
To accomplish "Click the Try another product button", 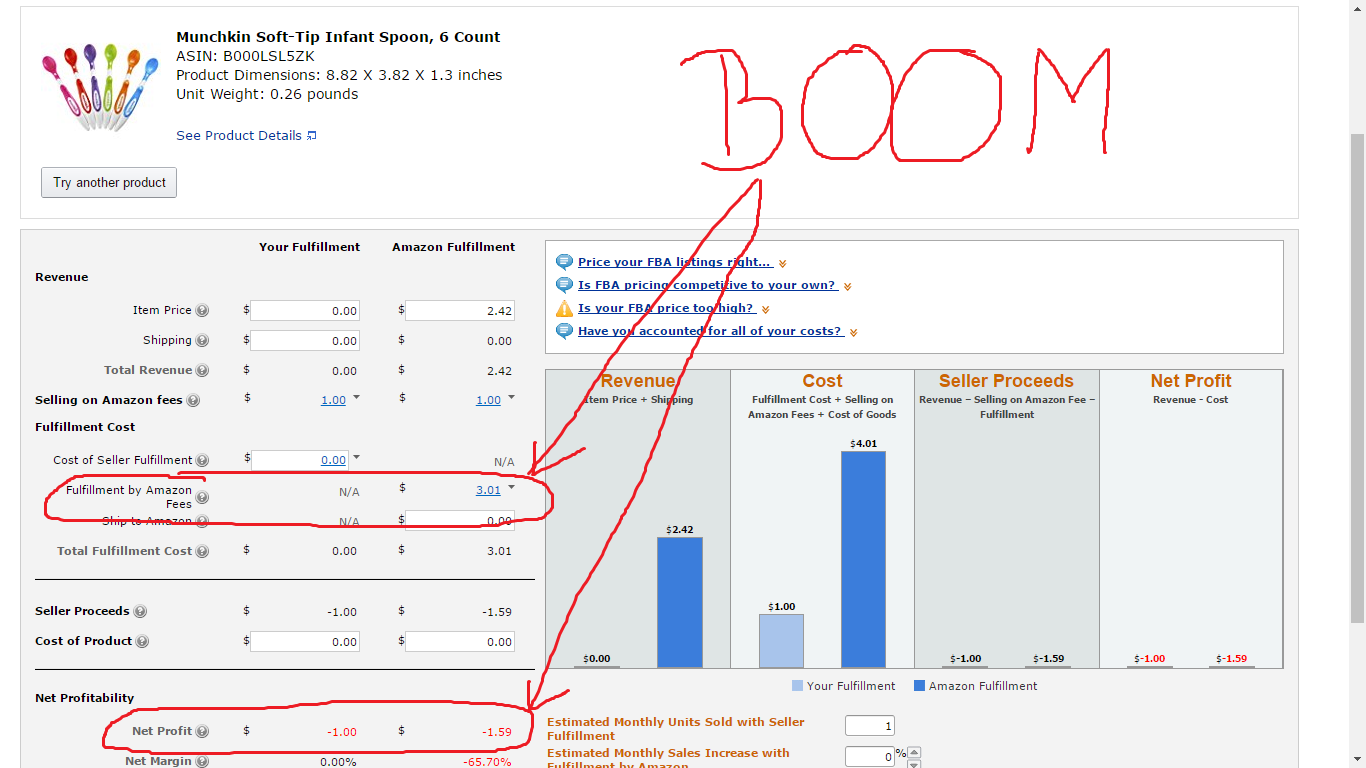I will tap(109, 182).
